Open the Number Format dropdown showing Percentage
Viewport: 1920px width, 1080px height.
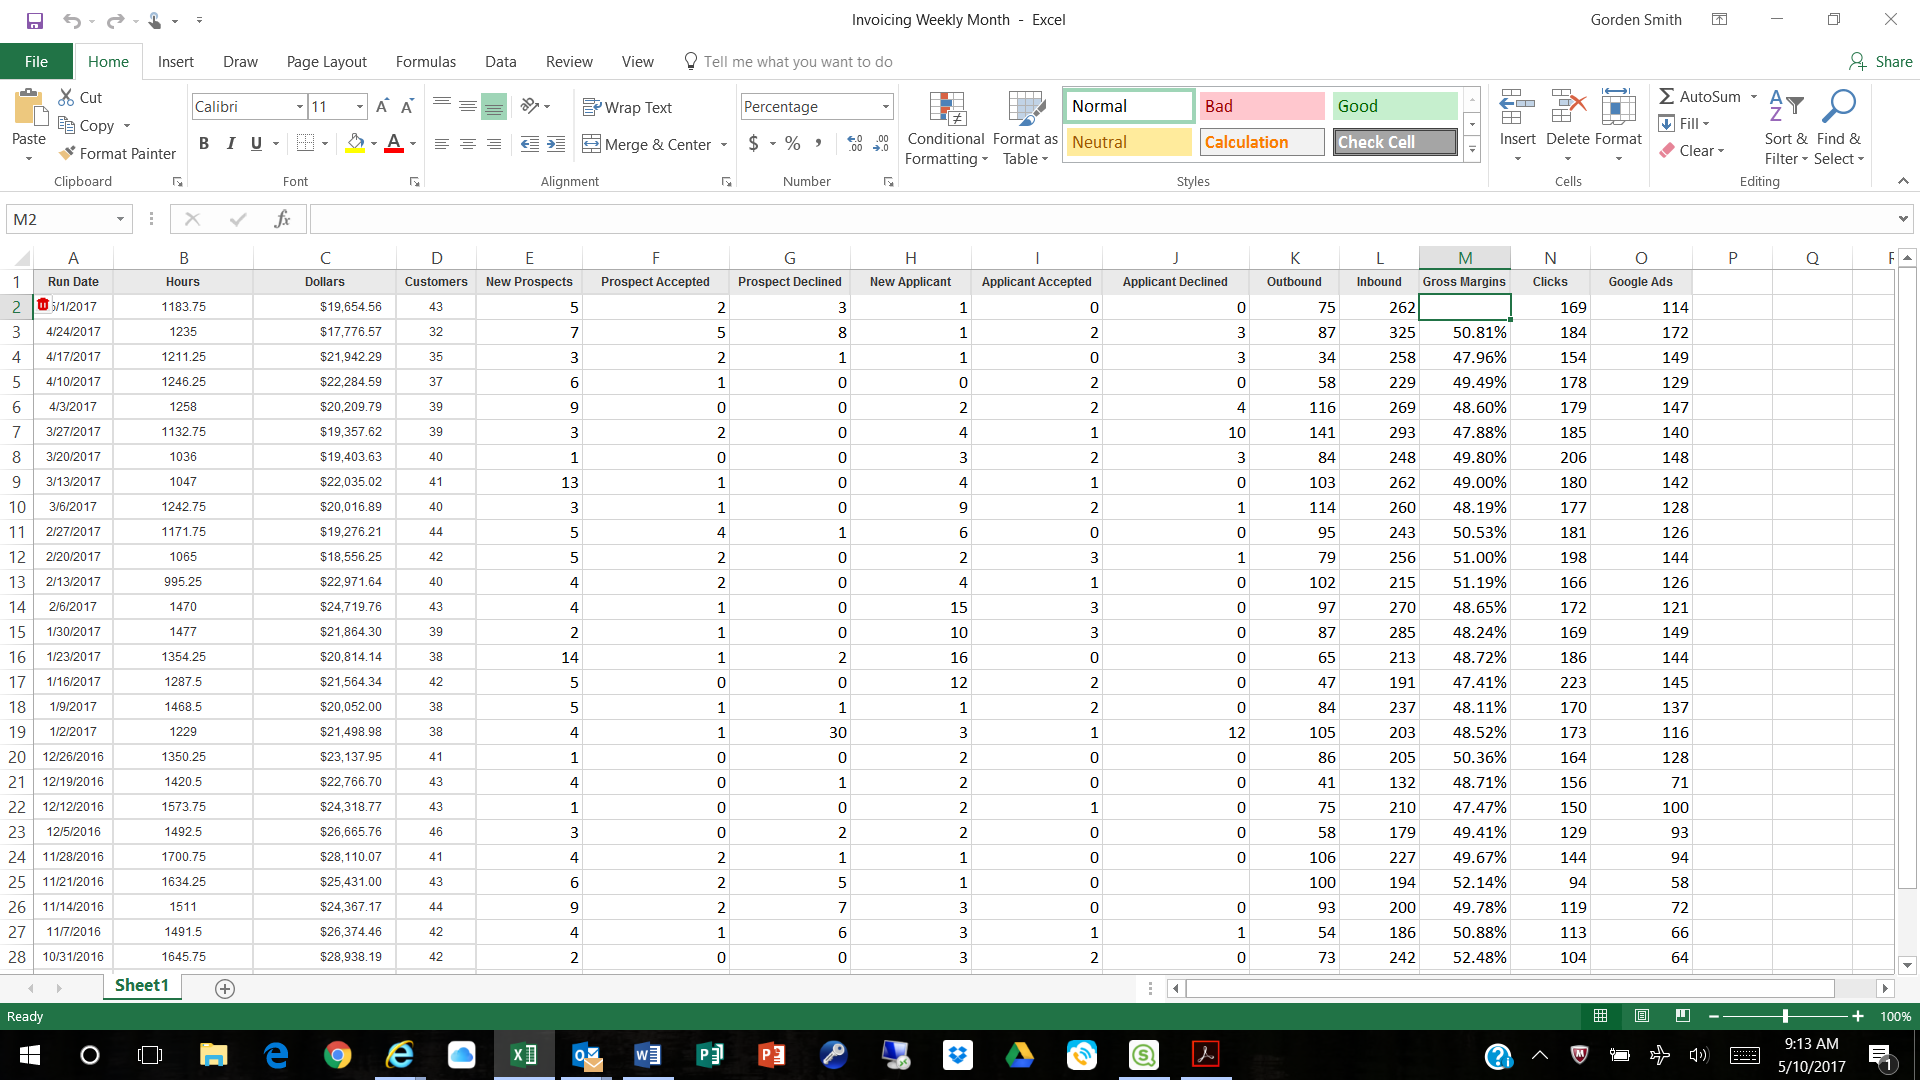[885, 107]
